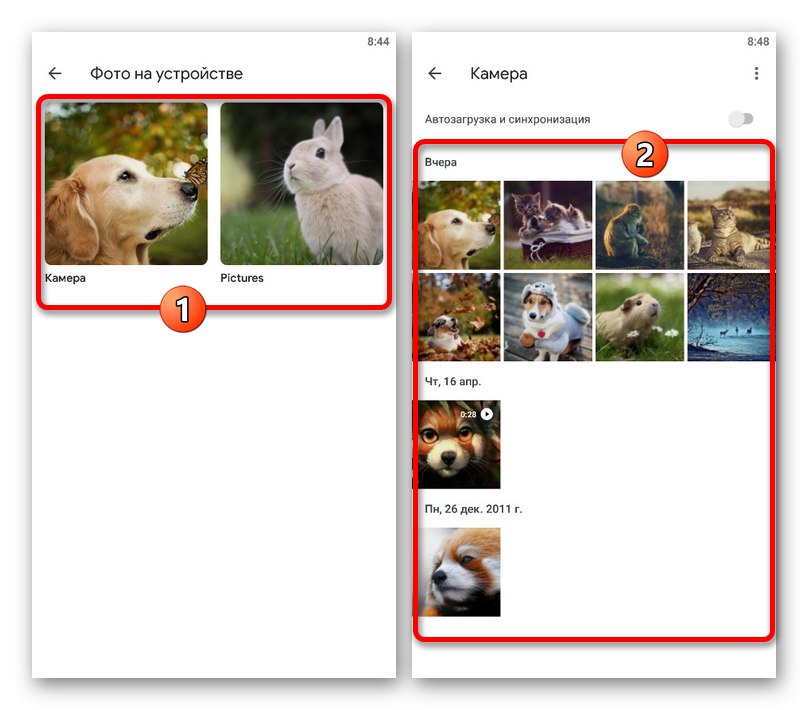Enable Автозагрузка и синхронизация toggle
This screenshot has width=808, height=710.
coord(740,118)
